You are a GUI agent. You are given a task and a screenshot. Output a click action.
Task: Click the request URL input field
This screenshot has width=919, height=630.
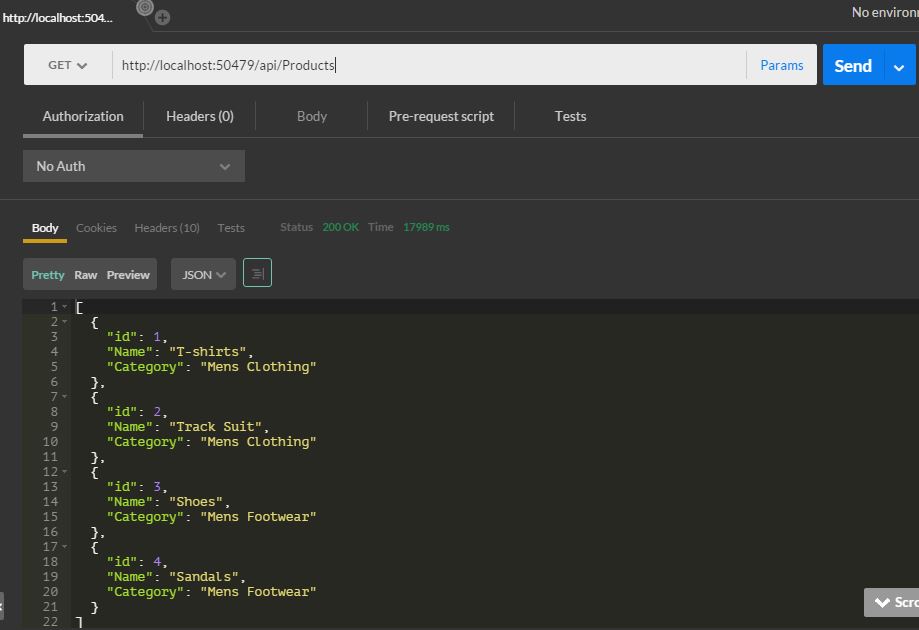[x=430, y=65]
